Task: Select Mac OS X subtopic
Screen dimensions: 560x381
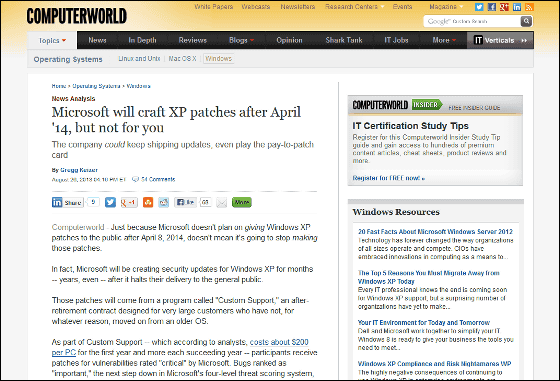Action: 182,59
